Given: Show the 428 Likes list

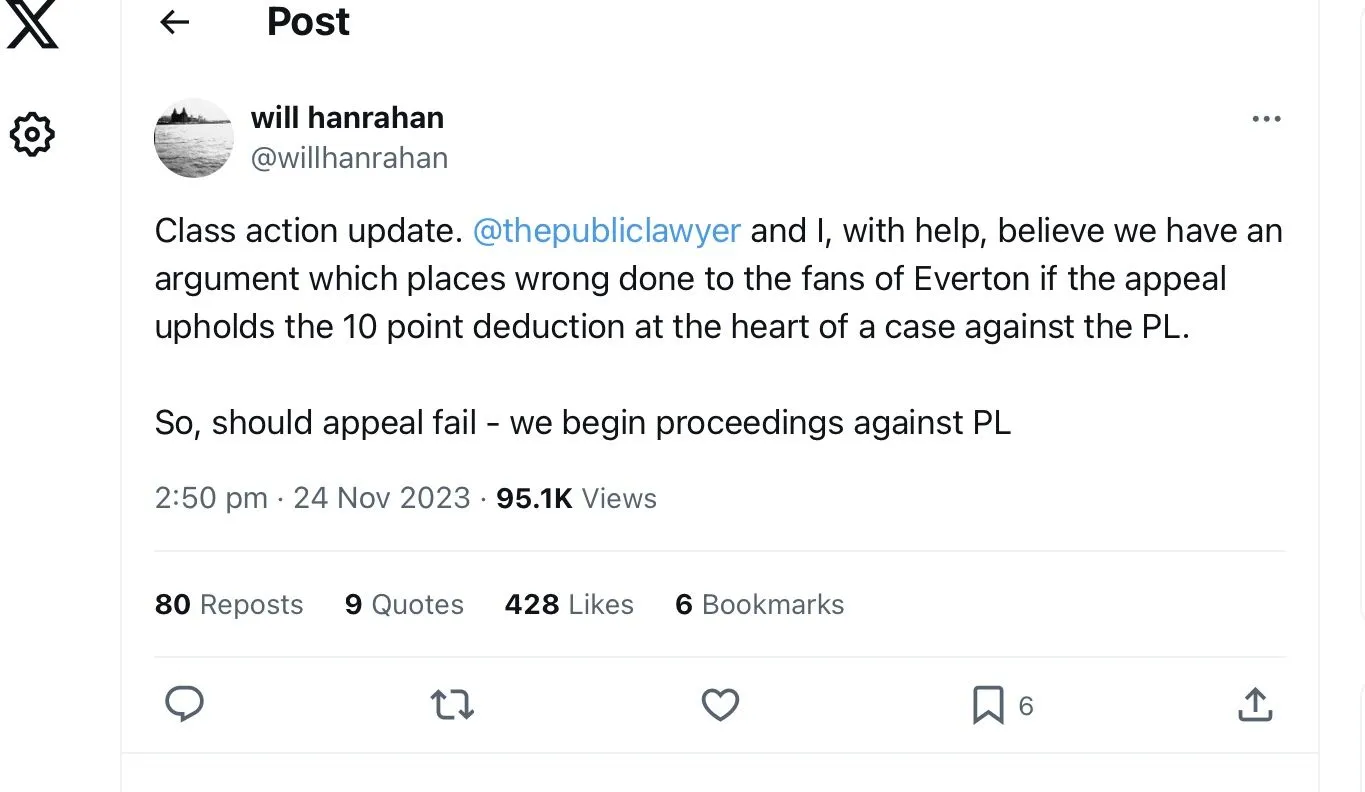Looking at the screenshot, I should (x=569, y=605).
